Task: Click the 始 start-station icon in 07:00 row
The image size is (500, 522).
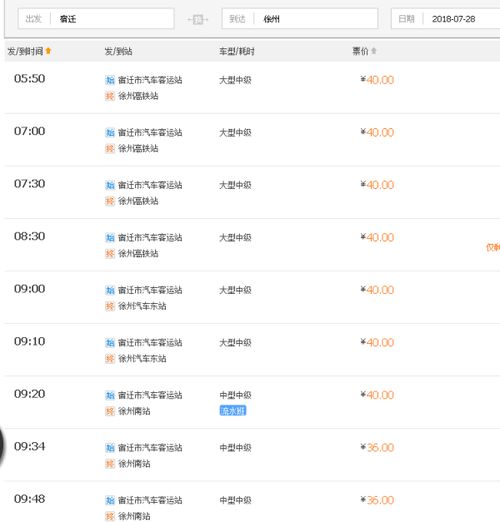Action: pos(110,133)
